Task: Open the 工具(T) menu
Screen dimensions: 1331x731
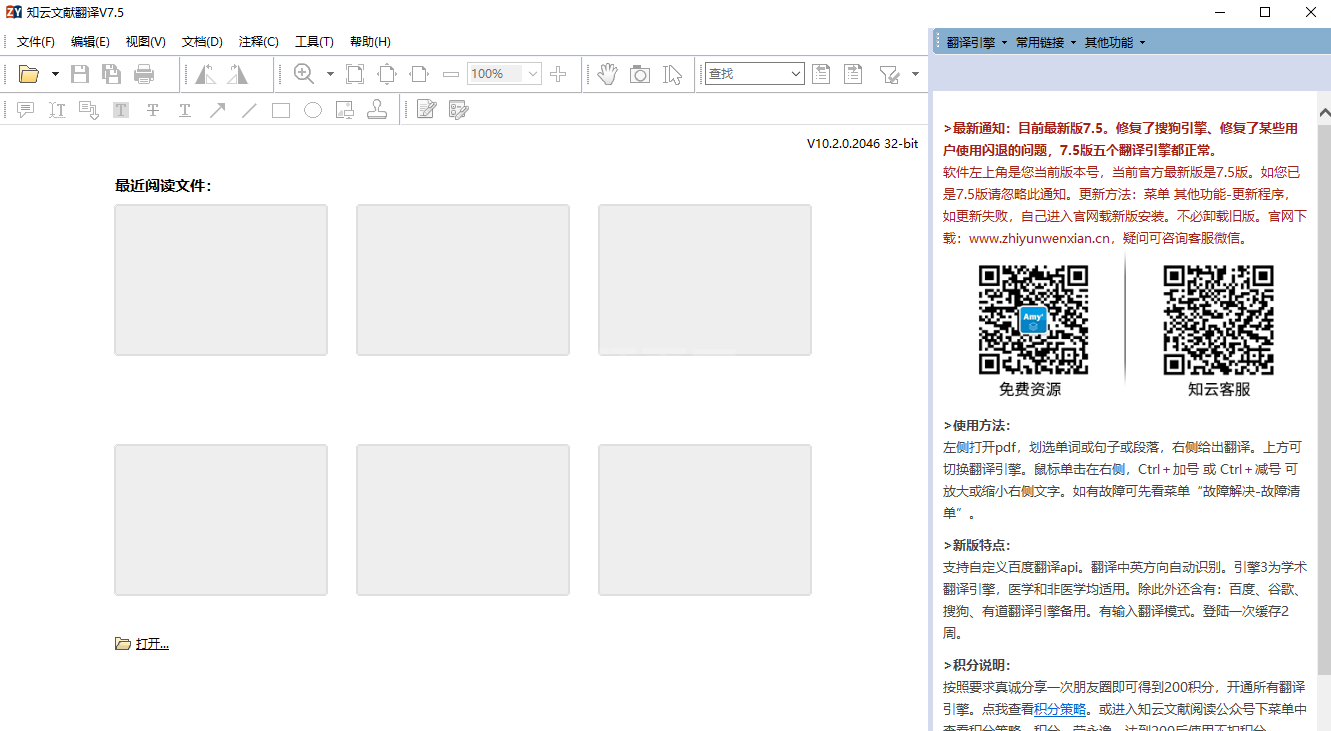Action: (x=314, y=42)
